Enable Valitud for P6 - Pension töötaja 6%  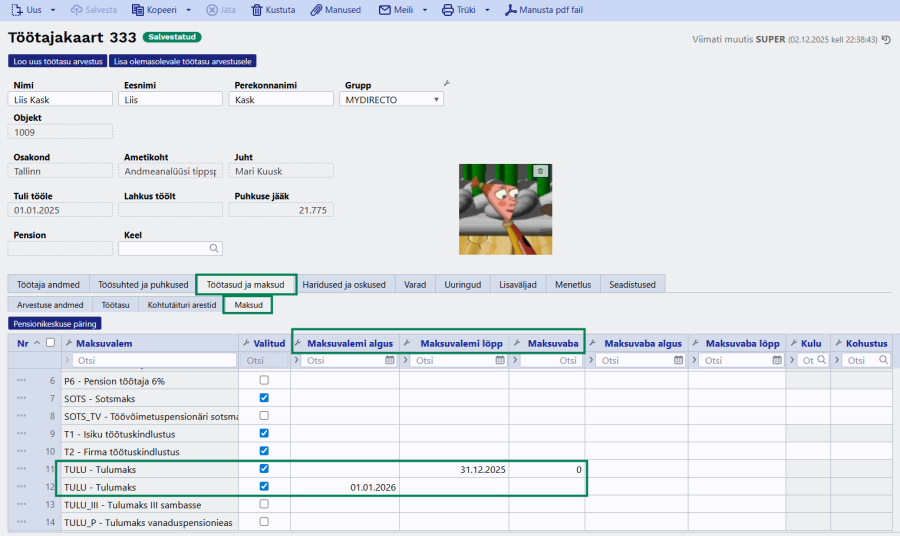coord(264,380)
